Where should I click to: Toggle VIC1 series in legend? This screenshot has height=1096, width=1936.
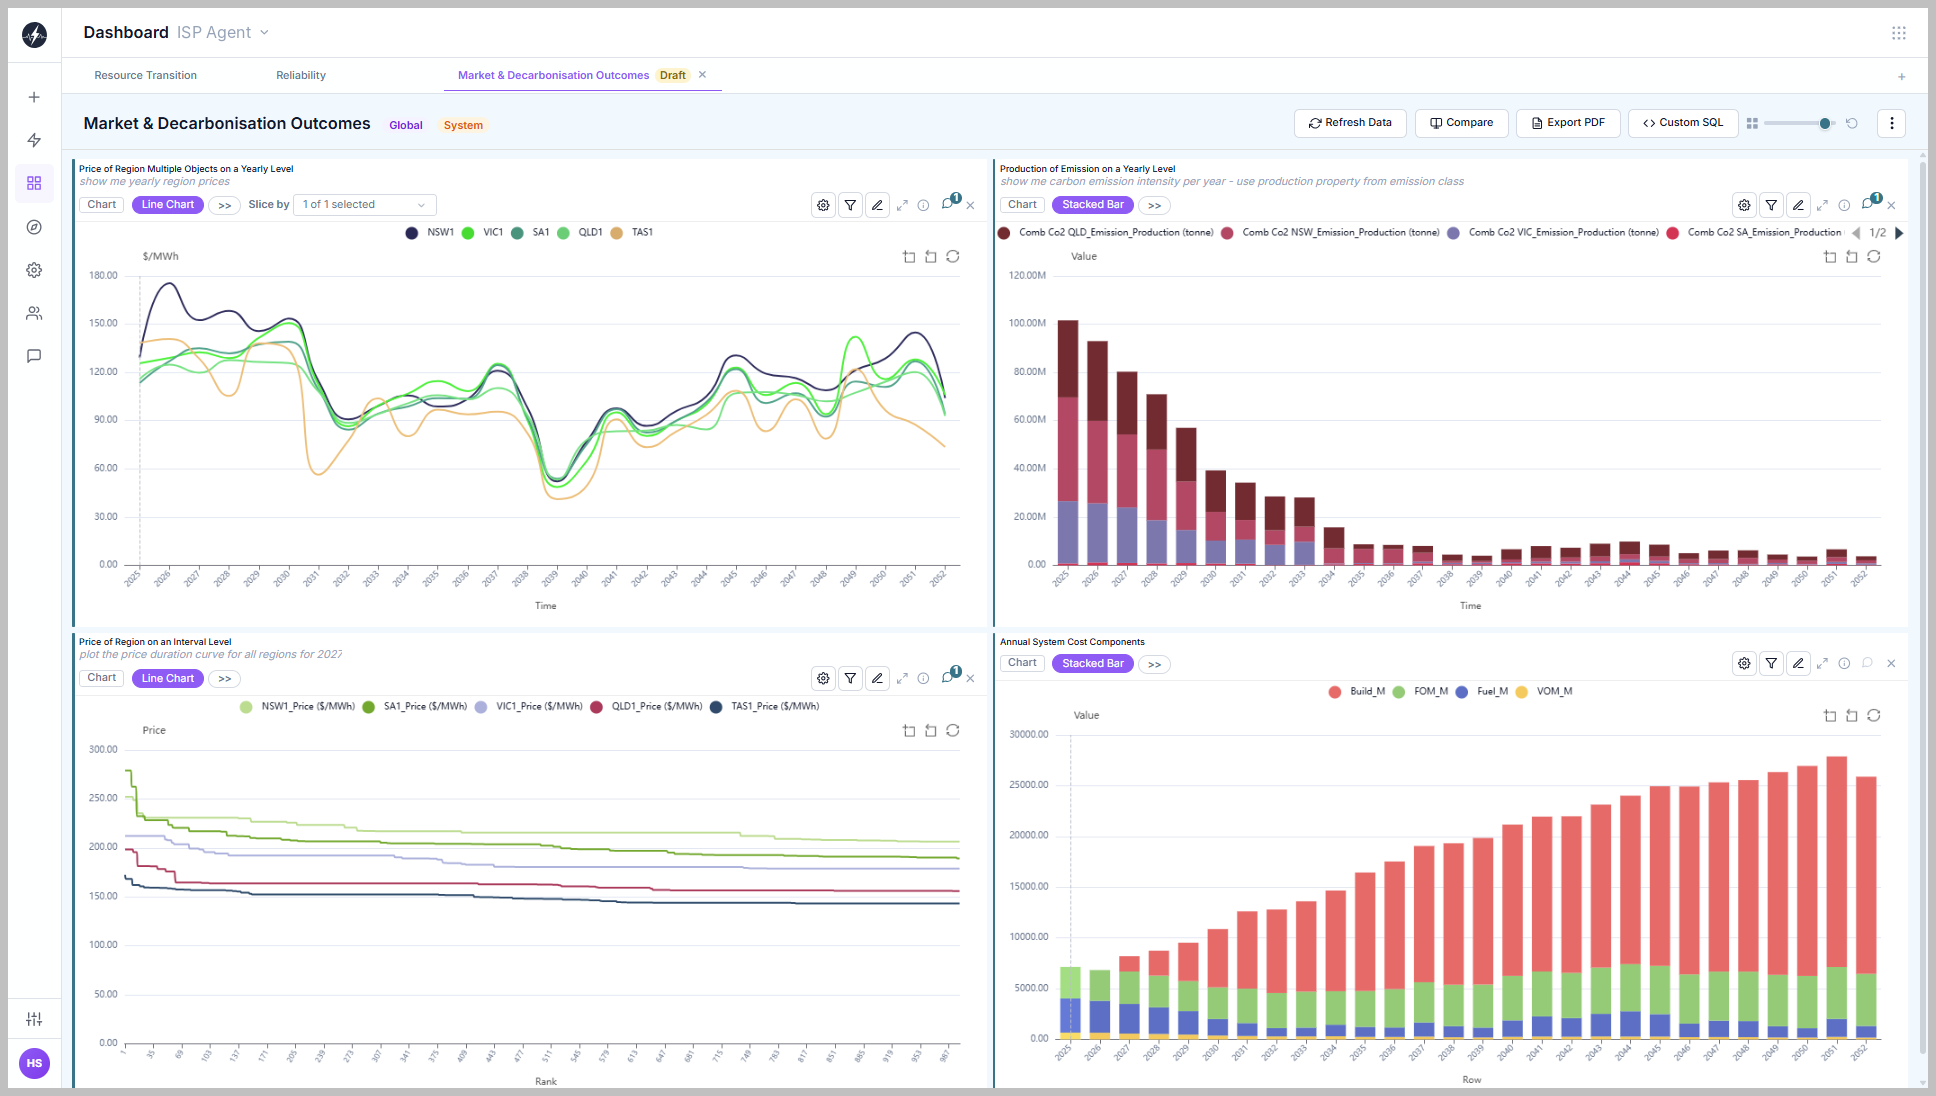pos(483,232)
